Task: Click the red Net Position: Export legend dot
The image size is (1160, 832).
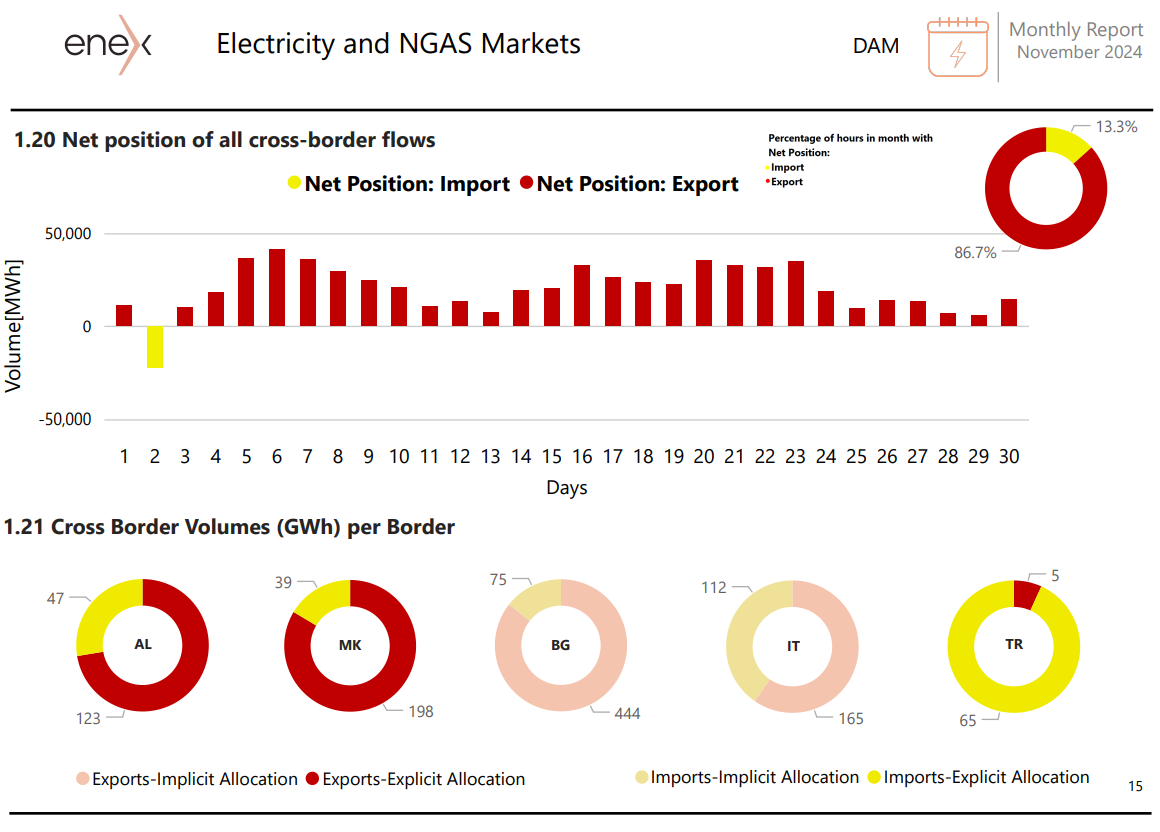Action: [x=527, y=183]
